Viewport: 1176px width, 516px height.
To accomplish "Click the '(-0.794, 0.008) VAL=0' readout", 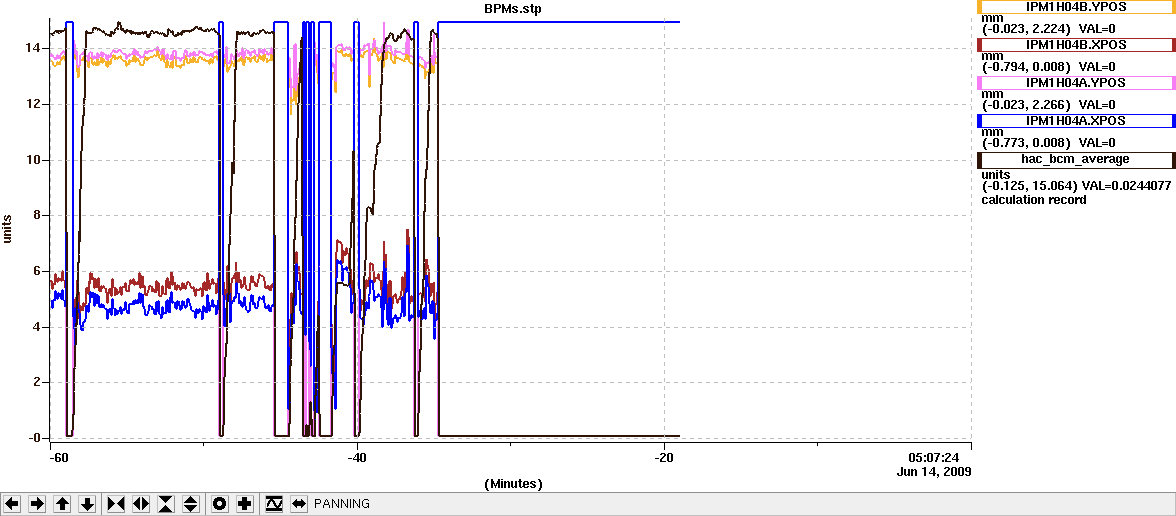I will click(1048, 67).
